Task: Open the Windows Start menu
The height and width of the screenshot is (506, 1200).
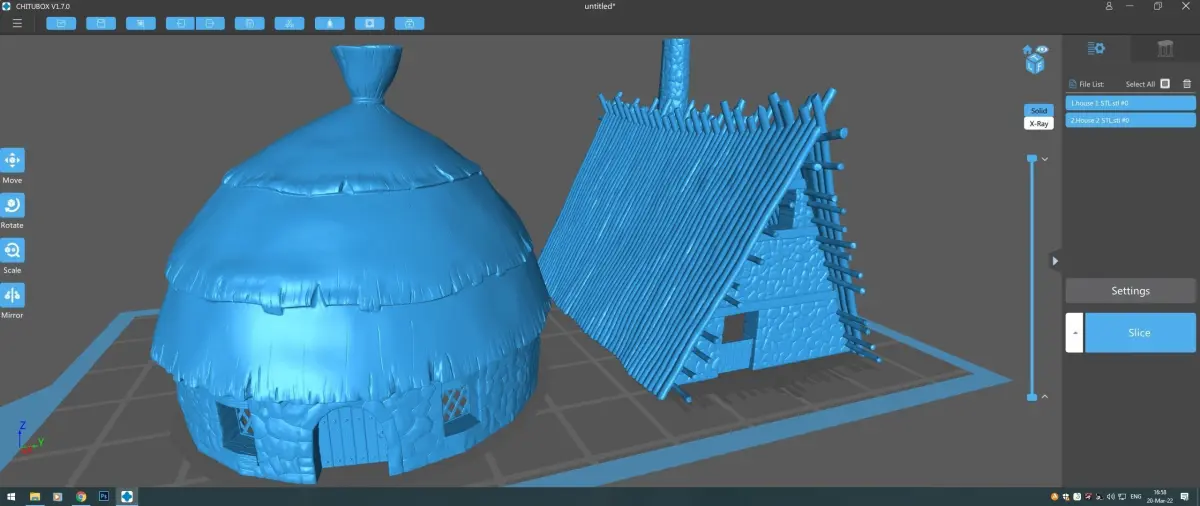Action: click(x=13, y=496)
